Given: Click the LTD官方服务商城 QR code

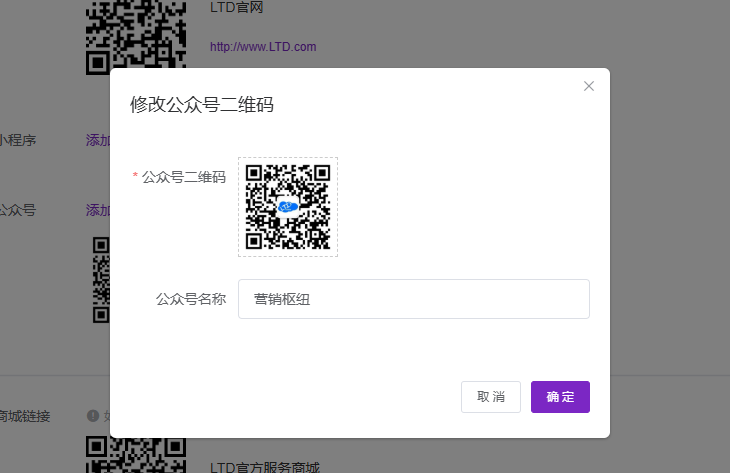Looking at the screenshot, I should pyautogui.click(x=136, y=454).
